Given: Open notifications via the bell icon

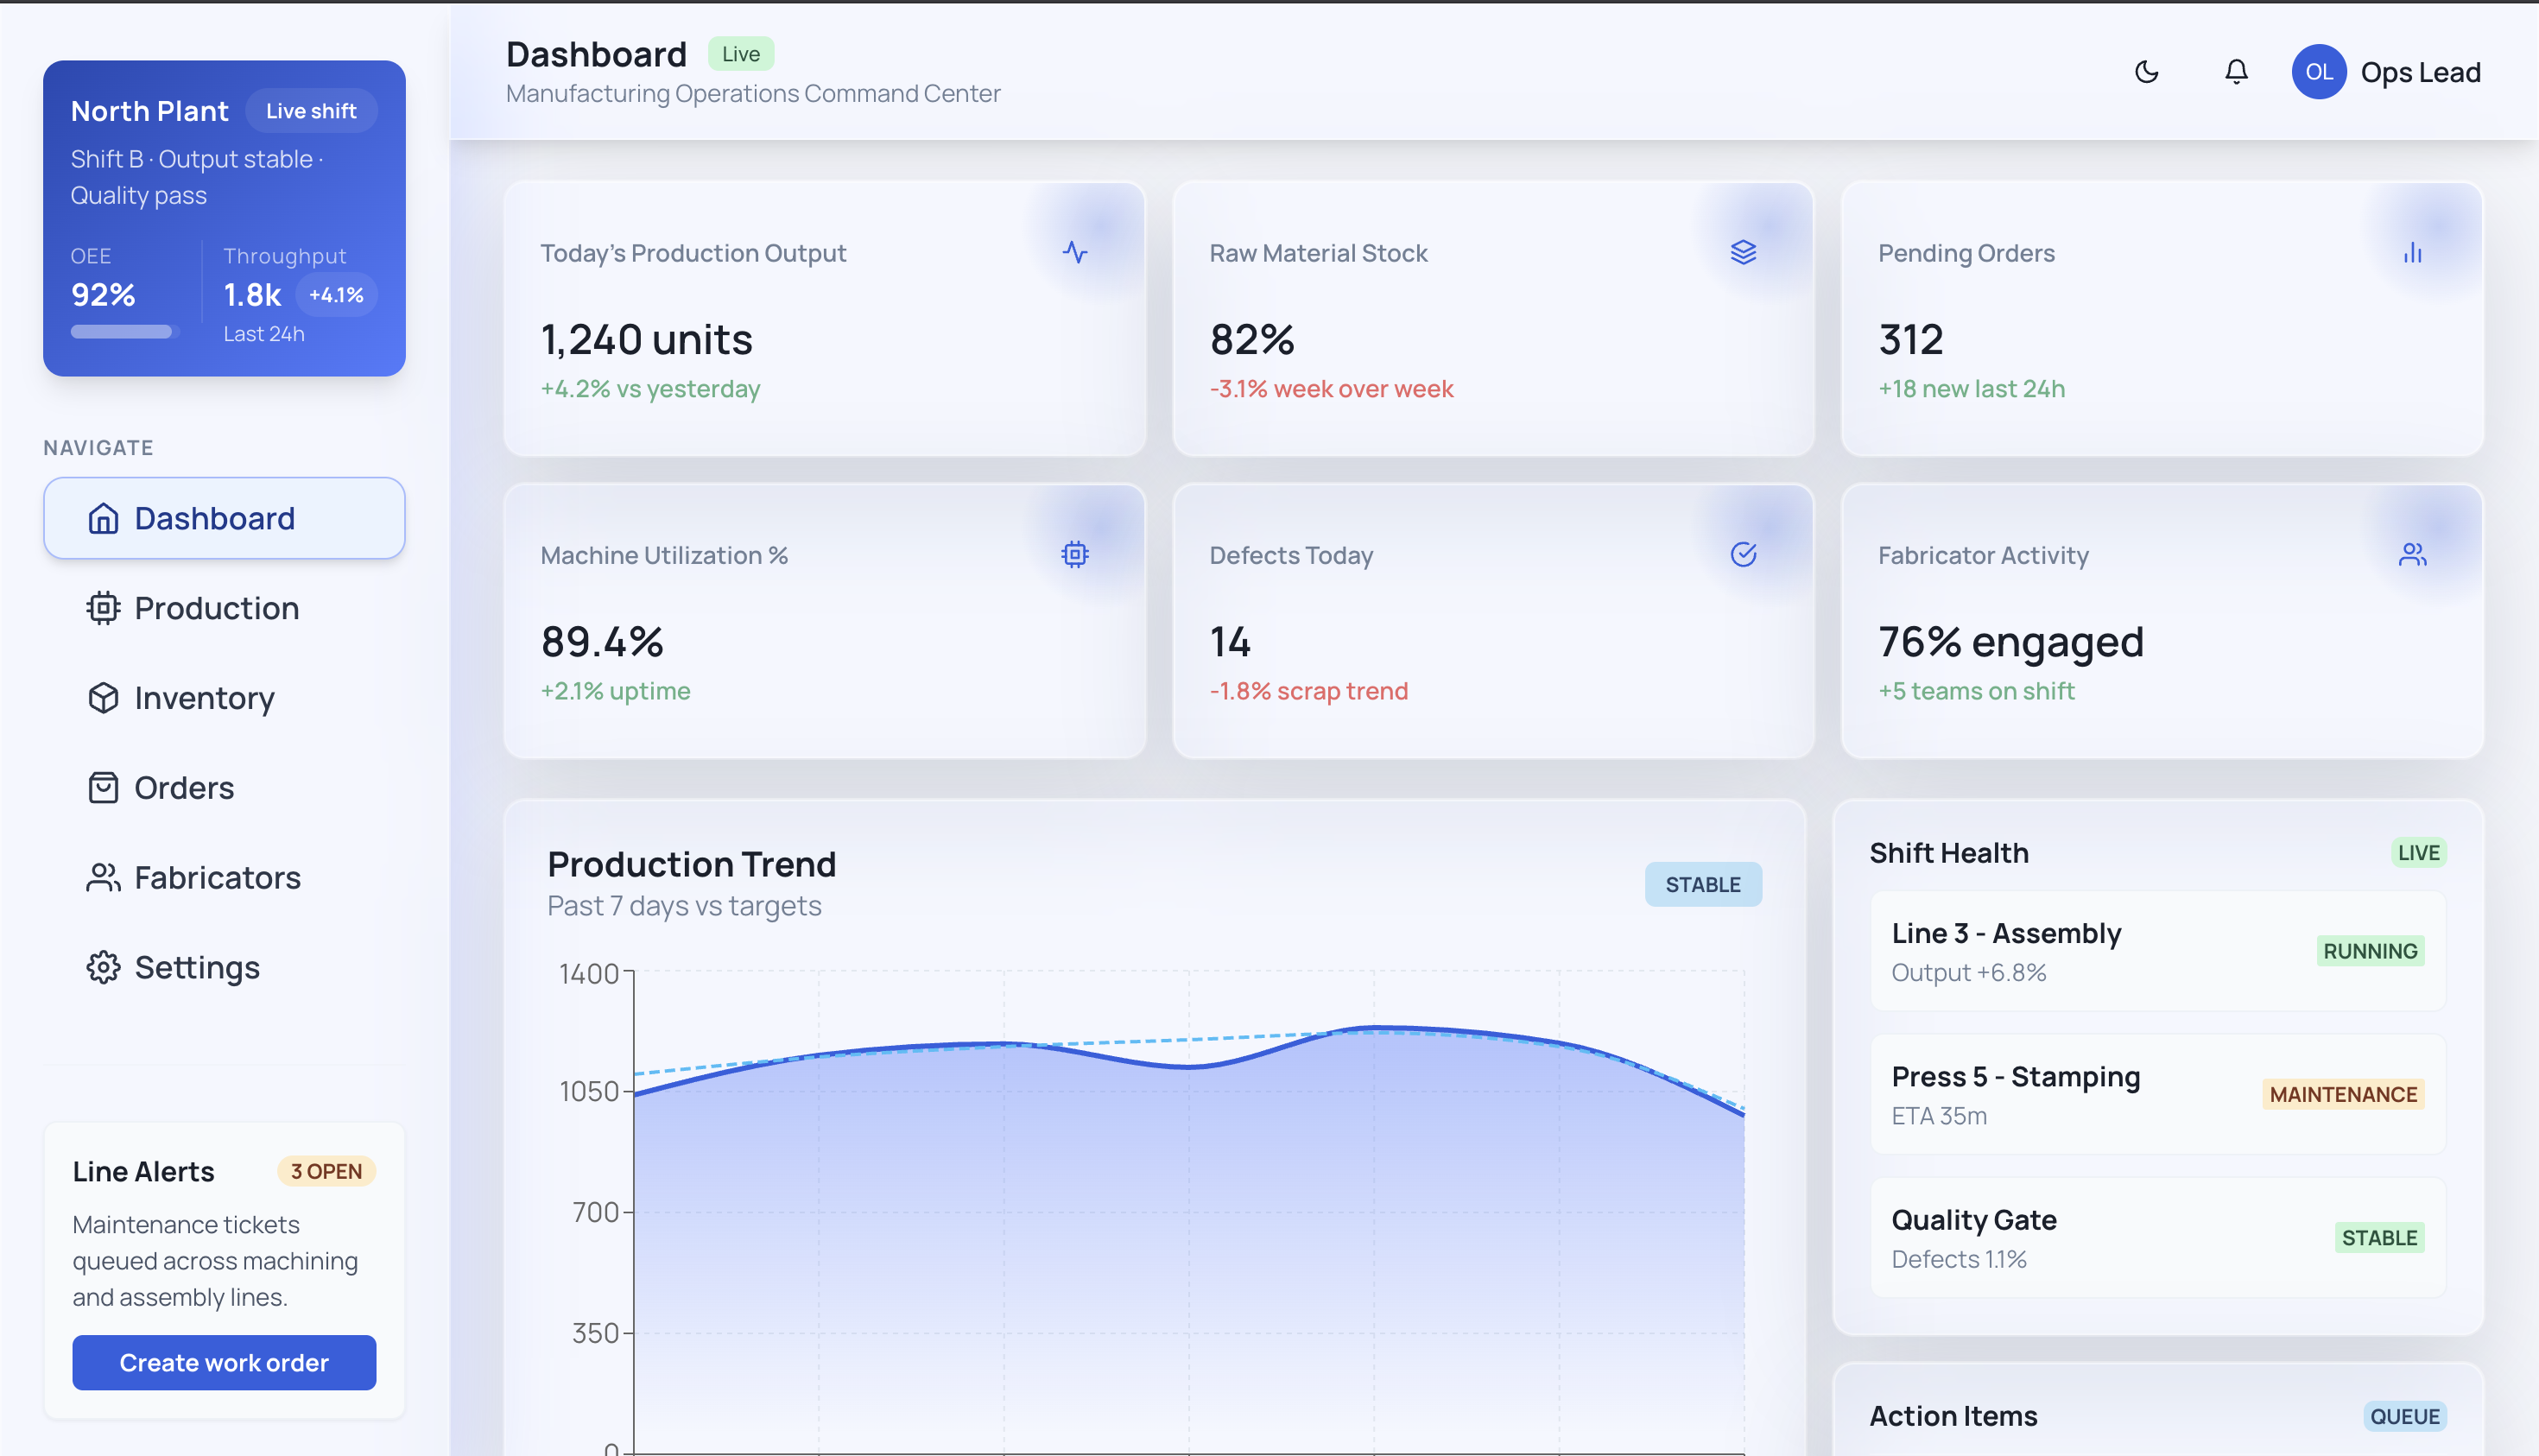Looking at the screenshot, I should pyautogui.click(x=2235, y=71).
